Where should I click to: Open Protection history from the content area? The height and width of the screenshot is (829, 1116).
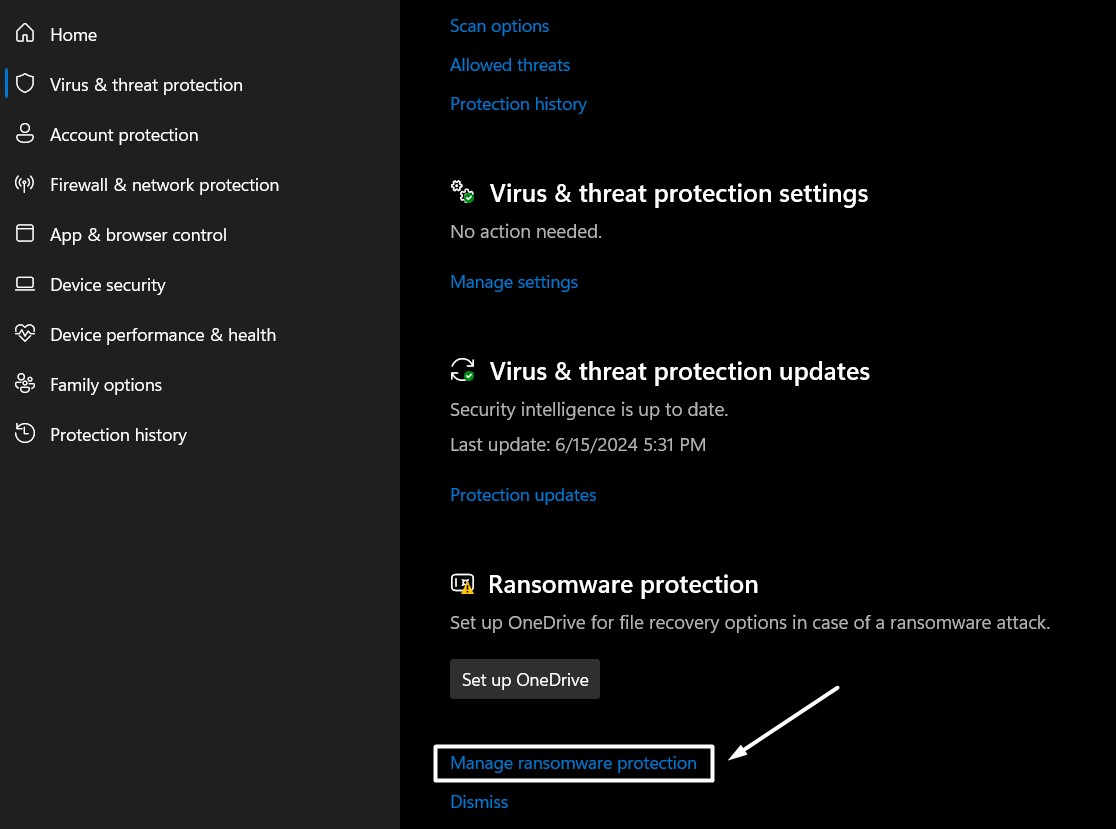[x=518, y=103]
